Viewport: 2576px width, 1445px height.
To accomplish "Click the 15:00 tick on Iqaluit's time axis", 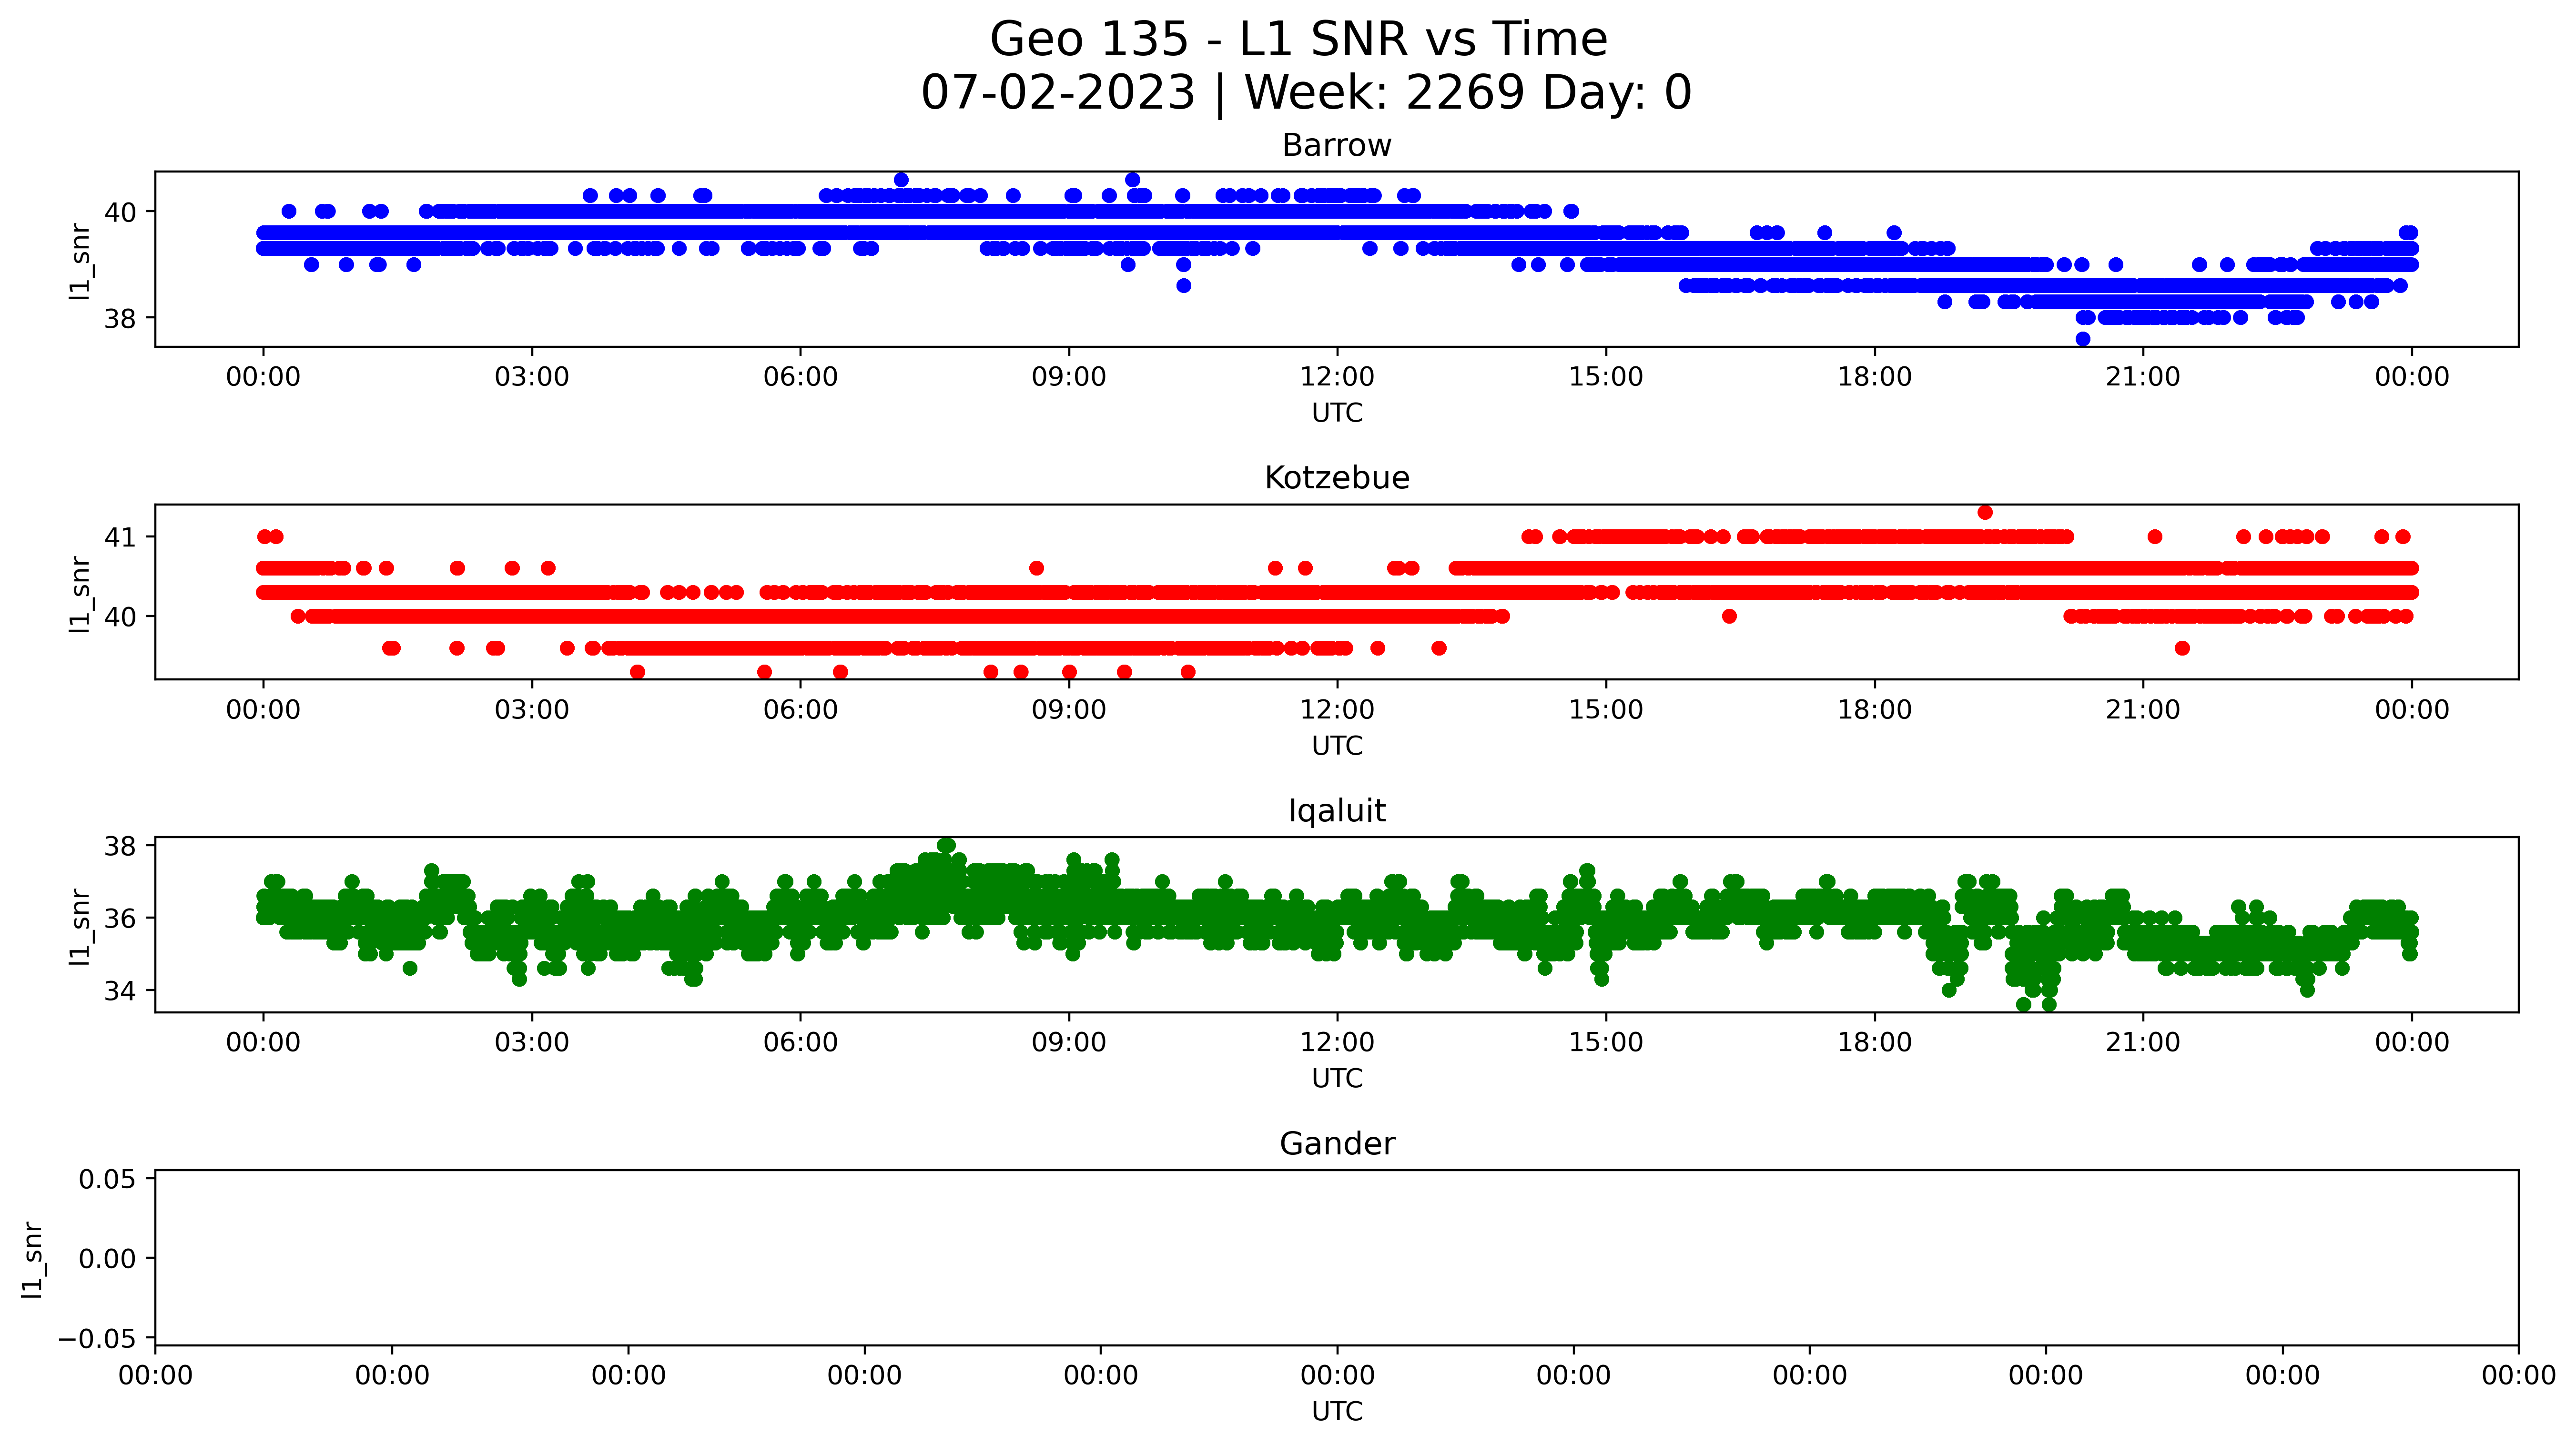I will point(1606,1043).
